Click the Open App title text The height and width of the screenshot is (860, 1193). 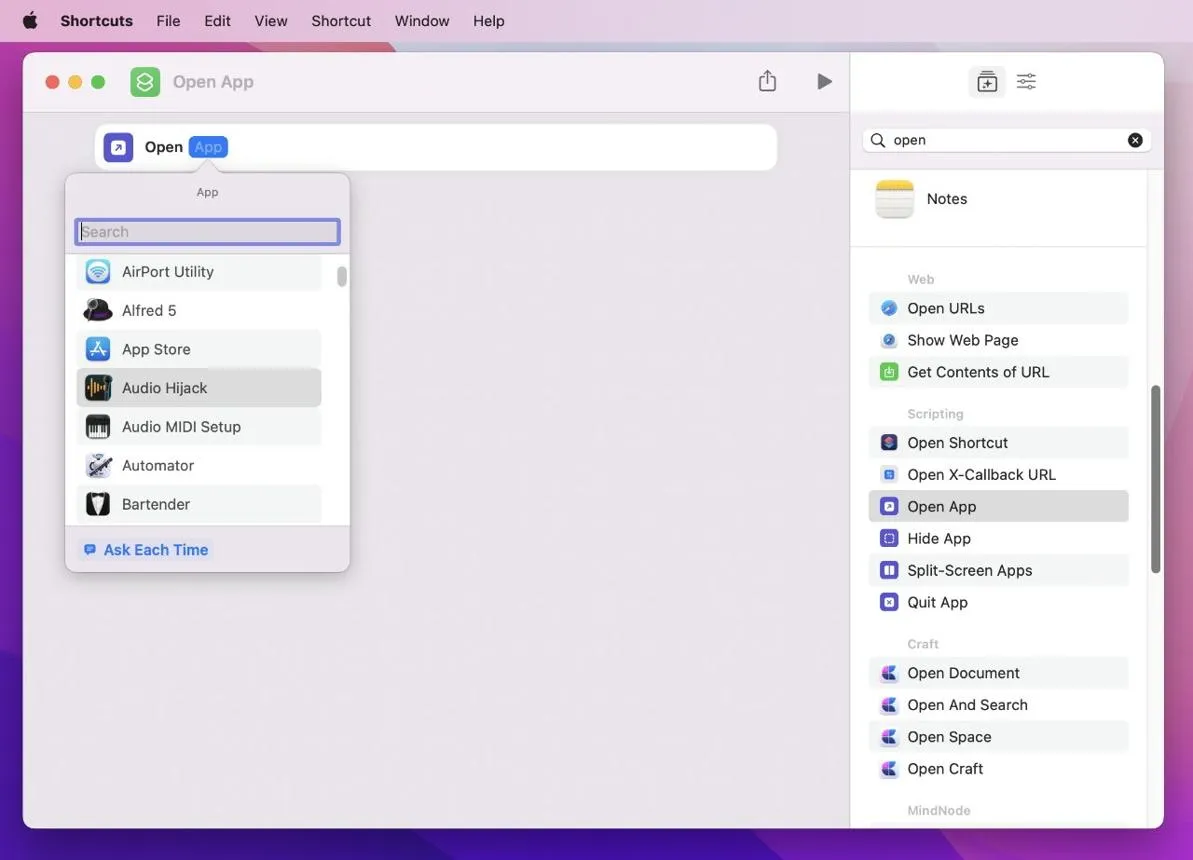point(213,81)
